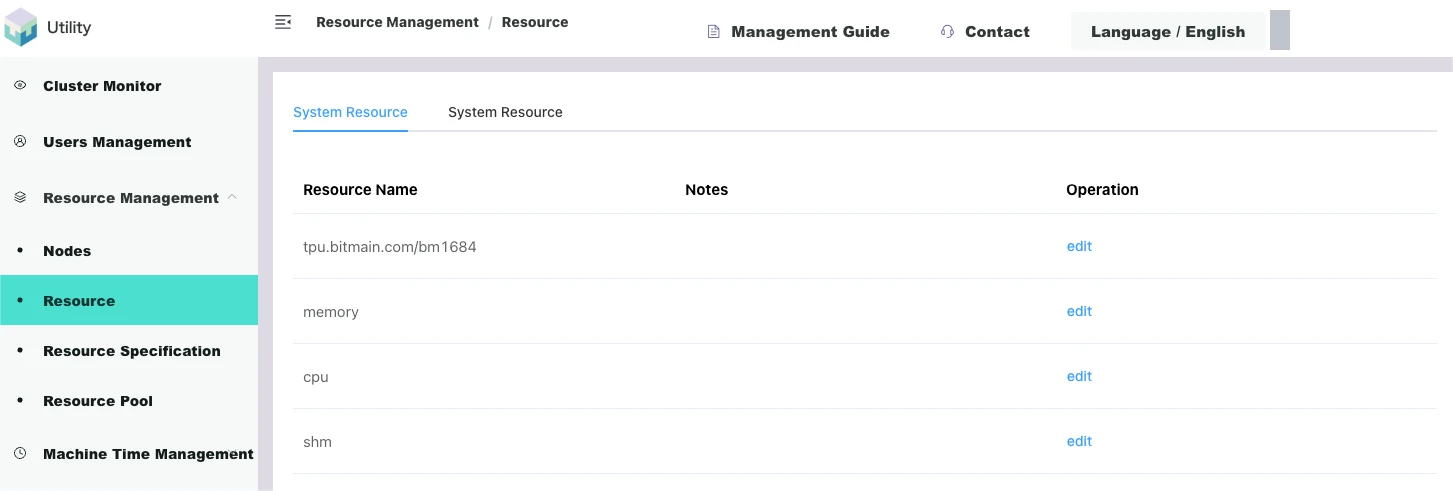The image size is (1453, 491).
Task: Click the Users Management person icon
Action: tap(20, 142)
